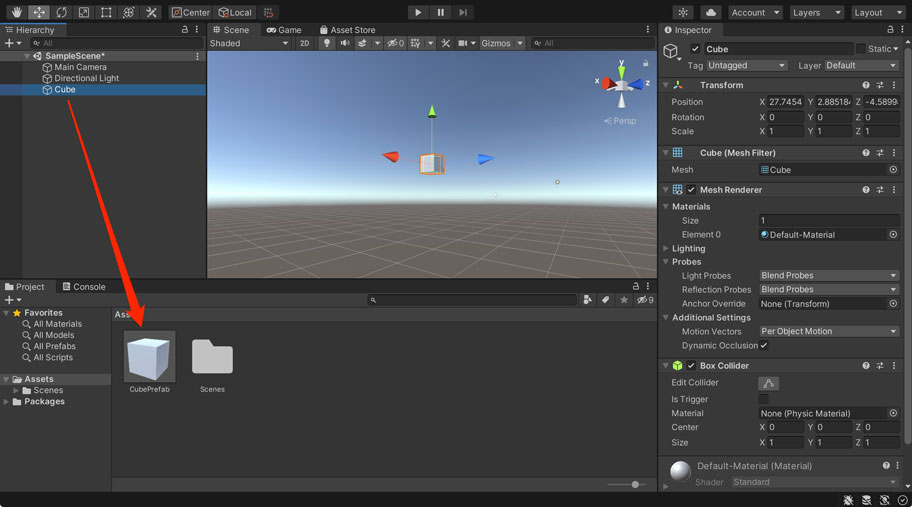Toggle Local handle rotation
Image resolution: width=912 pixels, height=507 pixels.
(x=235, y=12)
